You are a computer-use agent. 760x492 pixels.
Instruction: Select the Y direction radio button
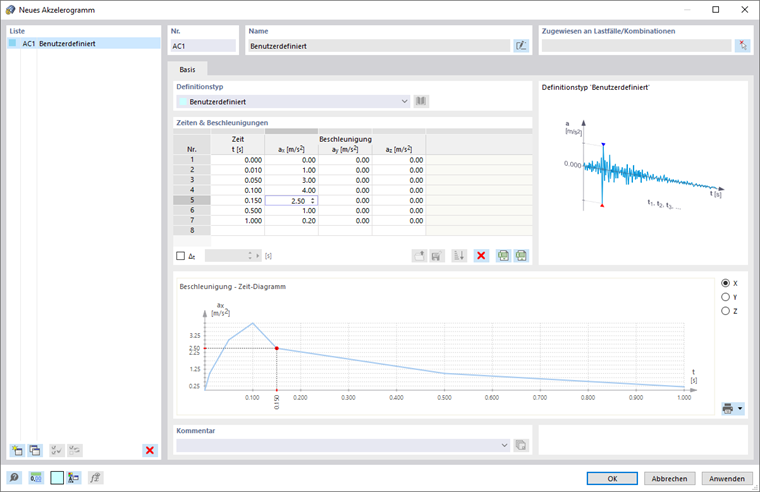pos(725,297)
